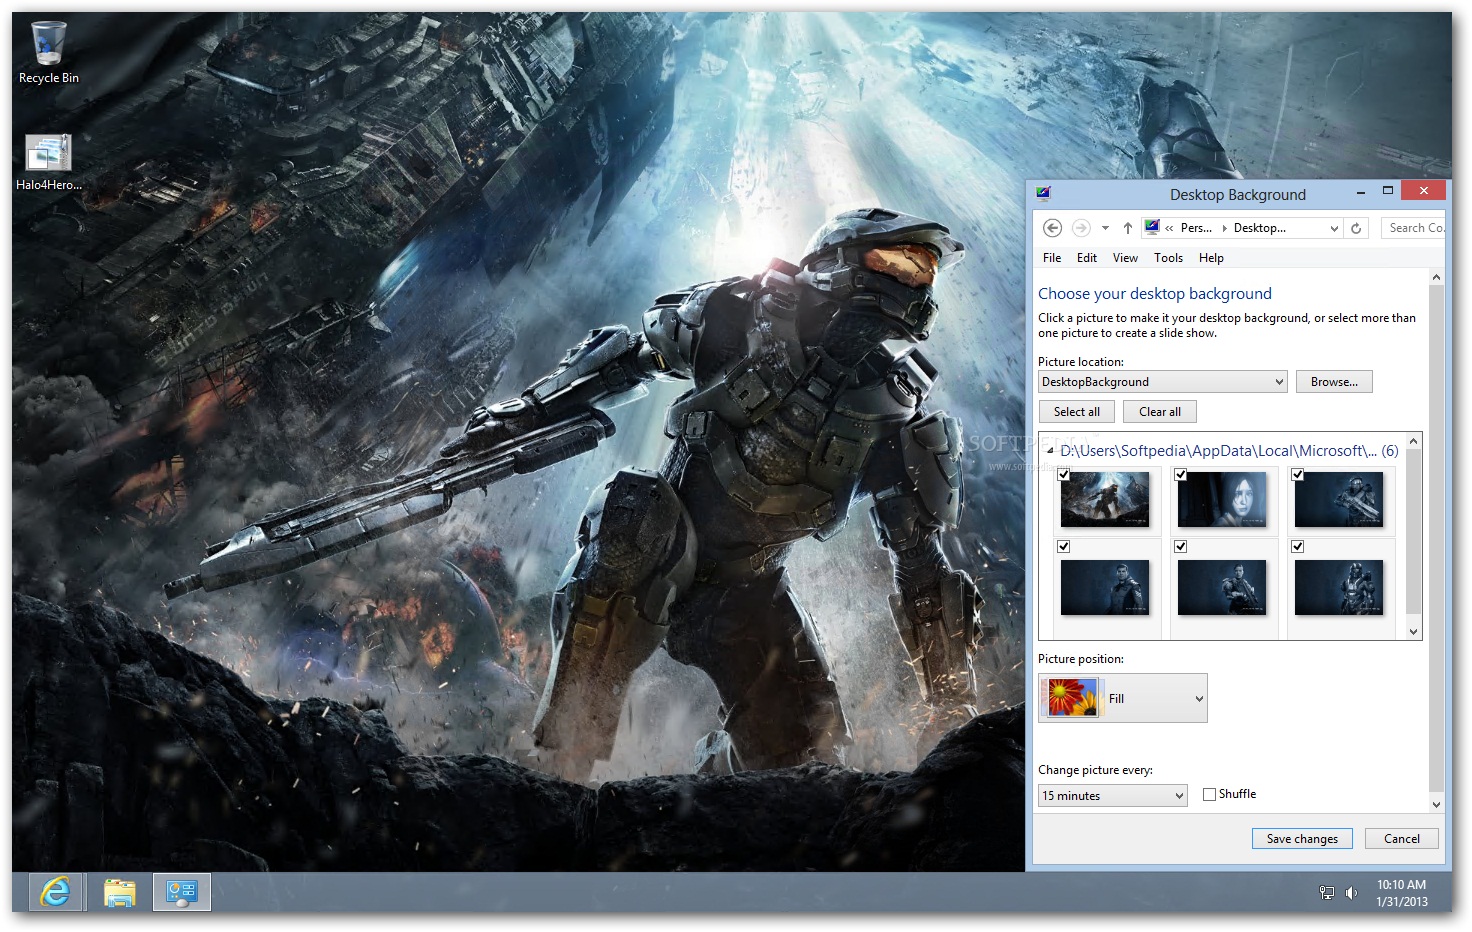Click the window scrollbar down arrow
The width and height of the screenshot is (1472, 932).
(x=1437, y=804)
